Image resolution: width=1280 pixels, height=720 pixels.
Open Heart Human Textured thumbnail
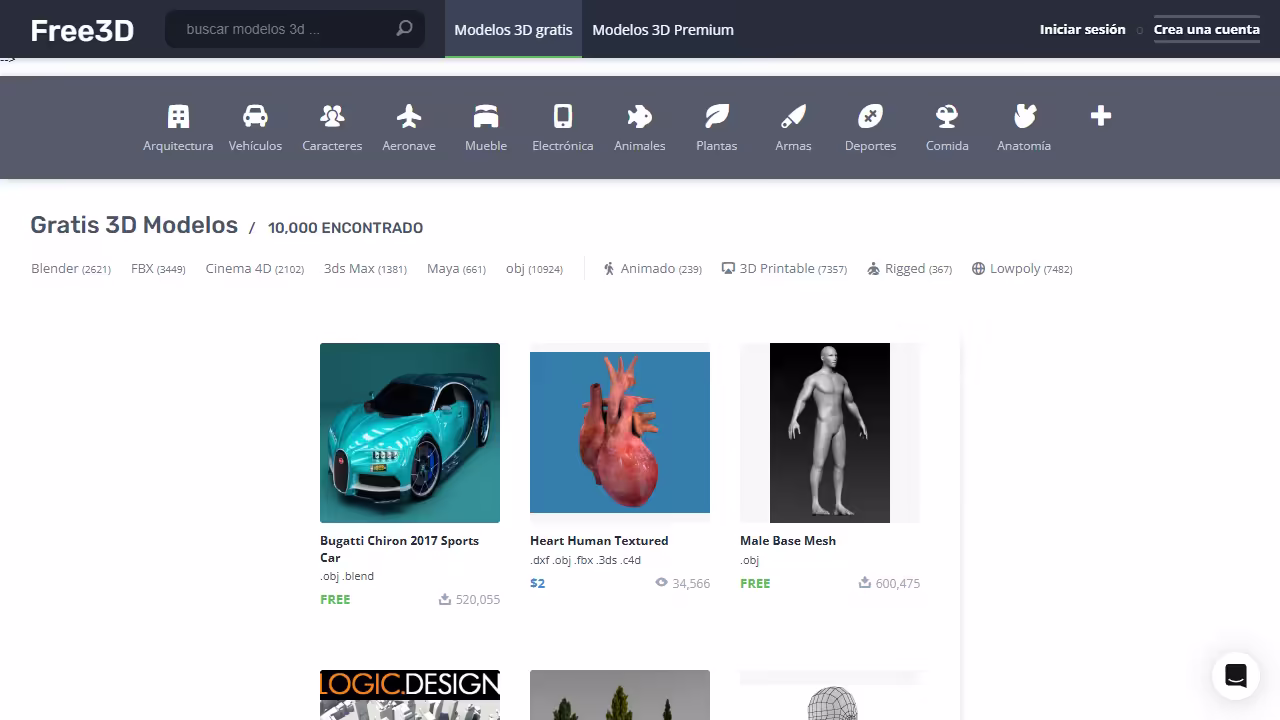coord(620,433)
